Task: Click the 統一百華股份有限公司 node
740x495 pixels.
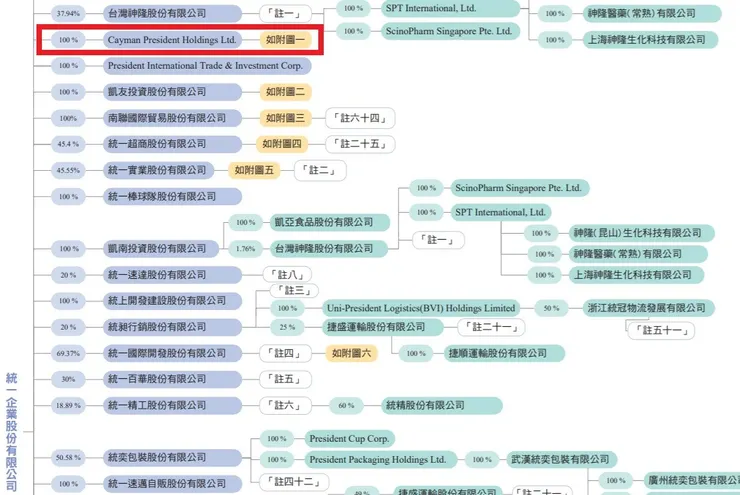Action: point(172,379)
